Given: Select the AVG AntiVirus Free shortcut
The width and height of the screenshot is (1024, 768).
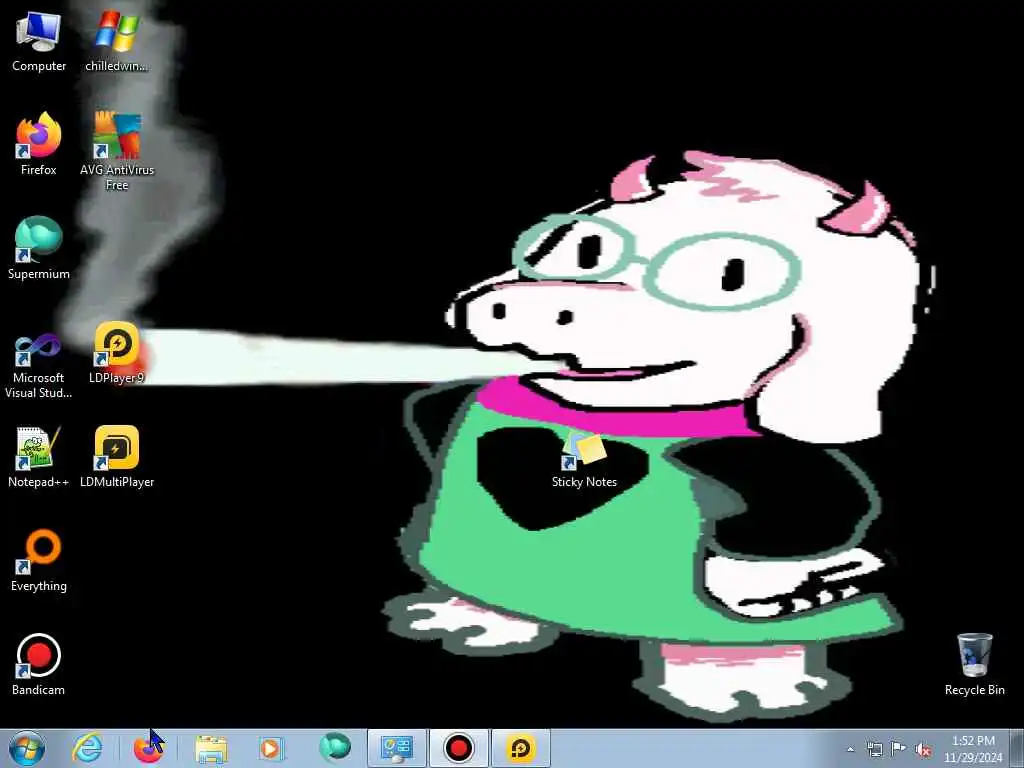Looking at the screenshot, I should point(117,152).
